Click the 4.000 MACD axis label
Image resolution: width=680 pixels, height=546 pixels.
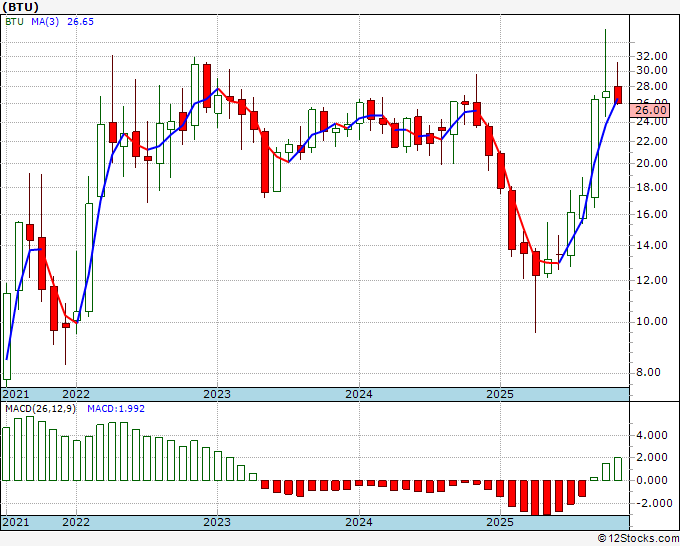[652, 435]
